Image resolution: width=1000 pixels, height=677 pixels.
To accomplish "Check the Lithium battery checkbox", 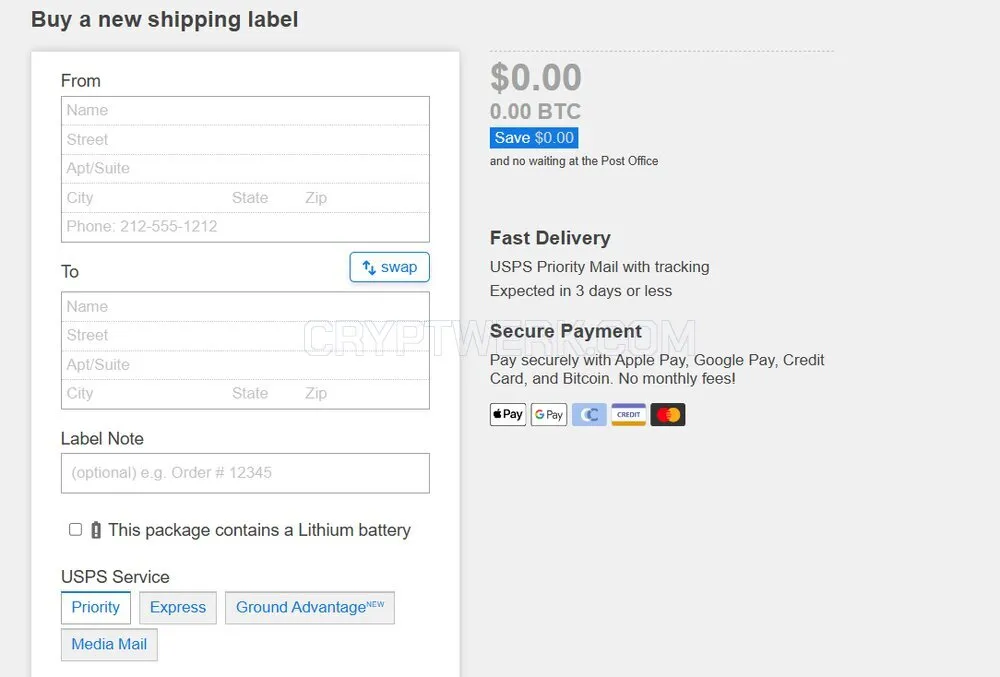I will (75, 529).
